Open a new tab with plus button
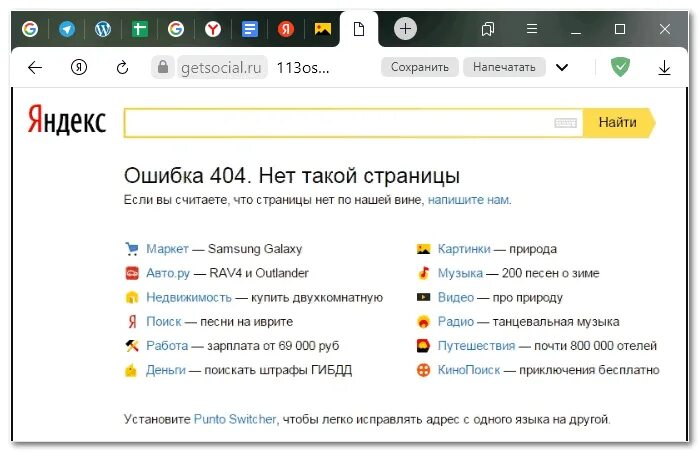This screenshot has height=453, width=700. click(405, 29)
